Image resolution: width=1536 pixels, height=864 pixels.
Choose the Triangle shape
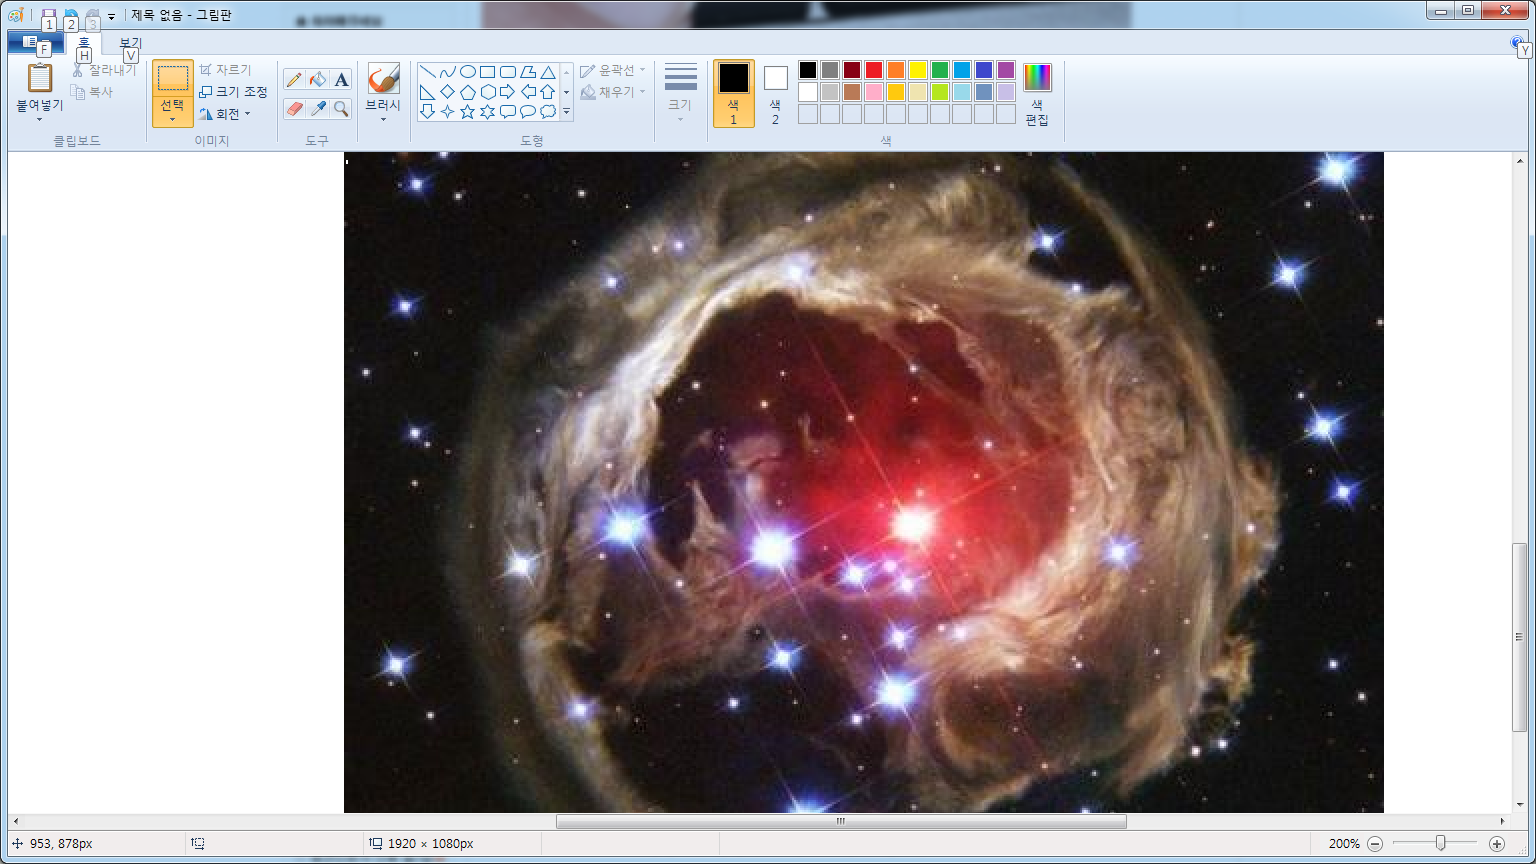click(x=547, y=72)
